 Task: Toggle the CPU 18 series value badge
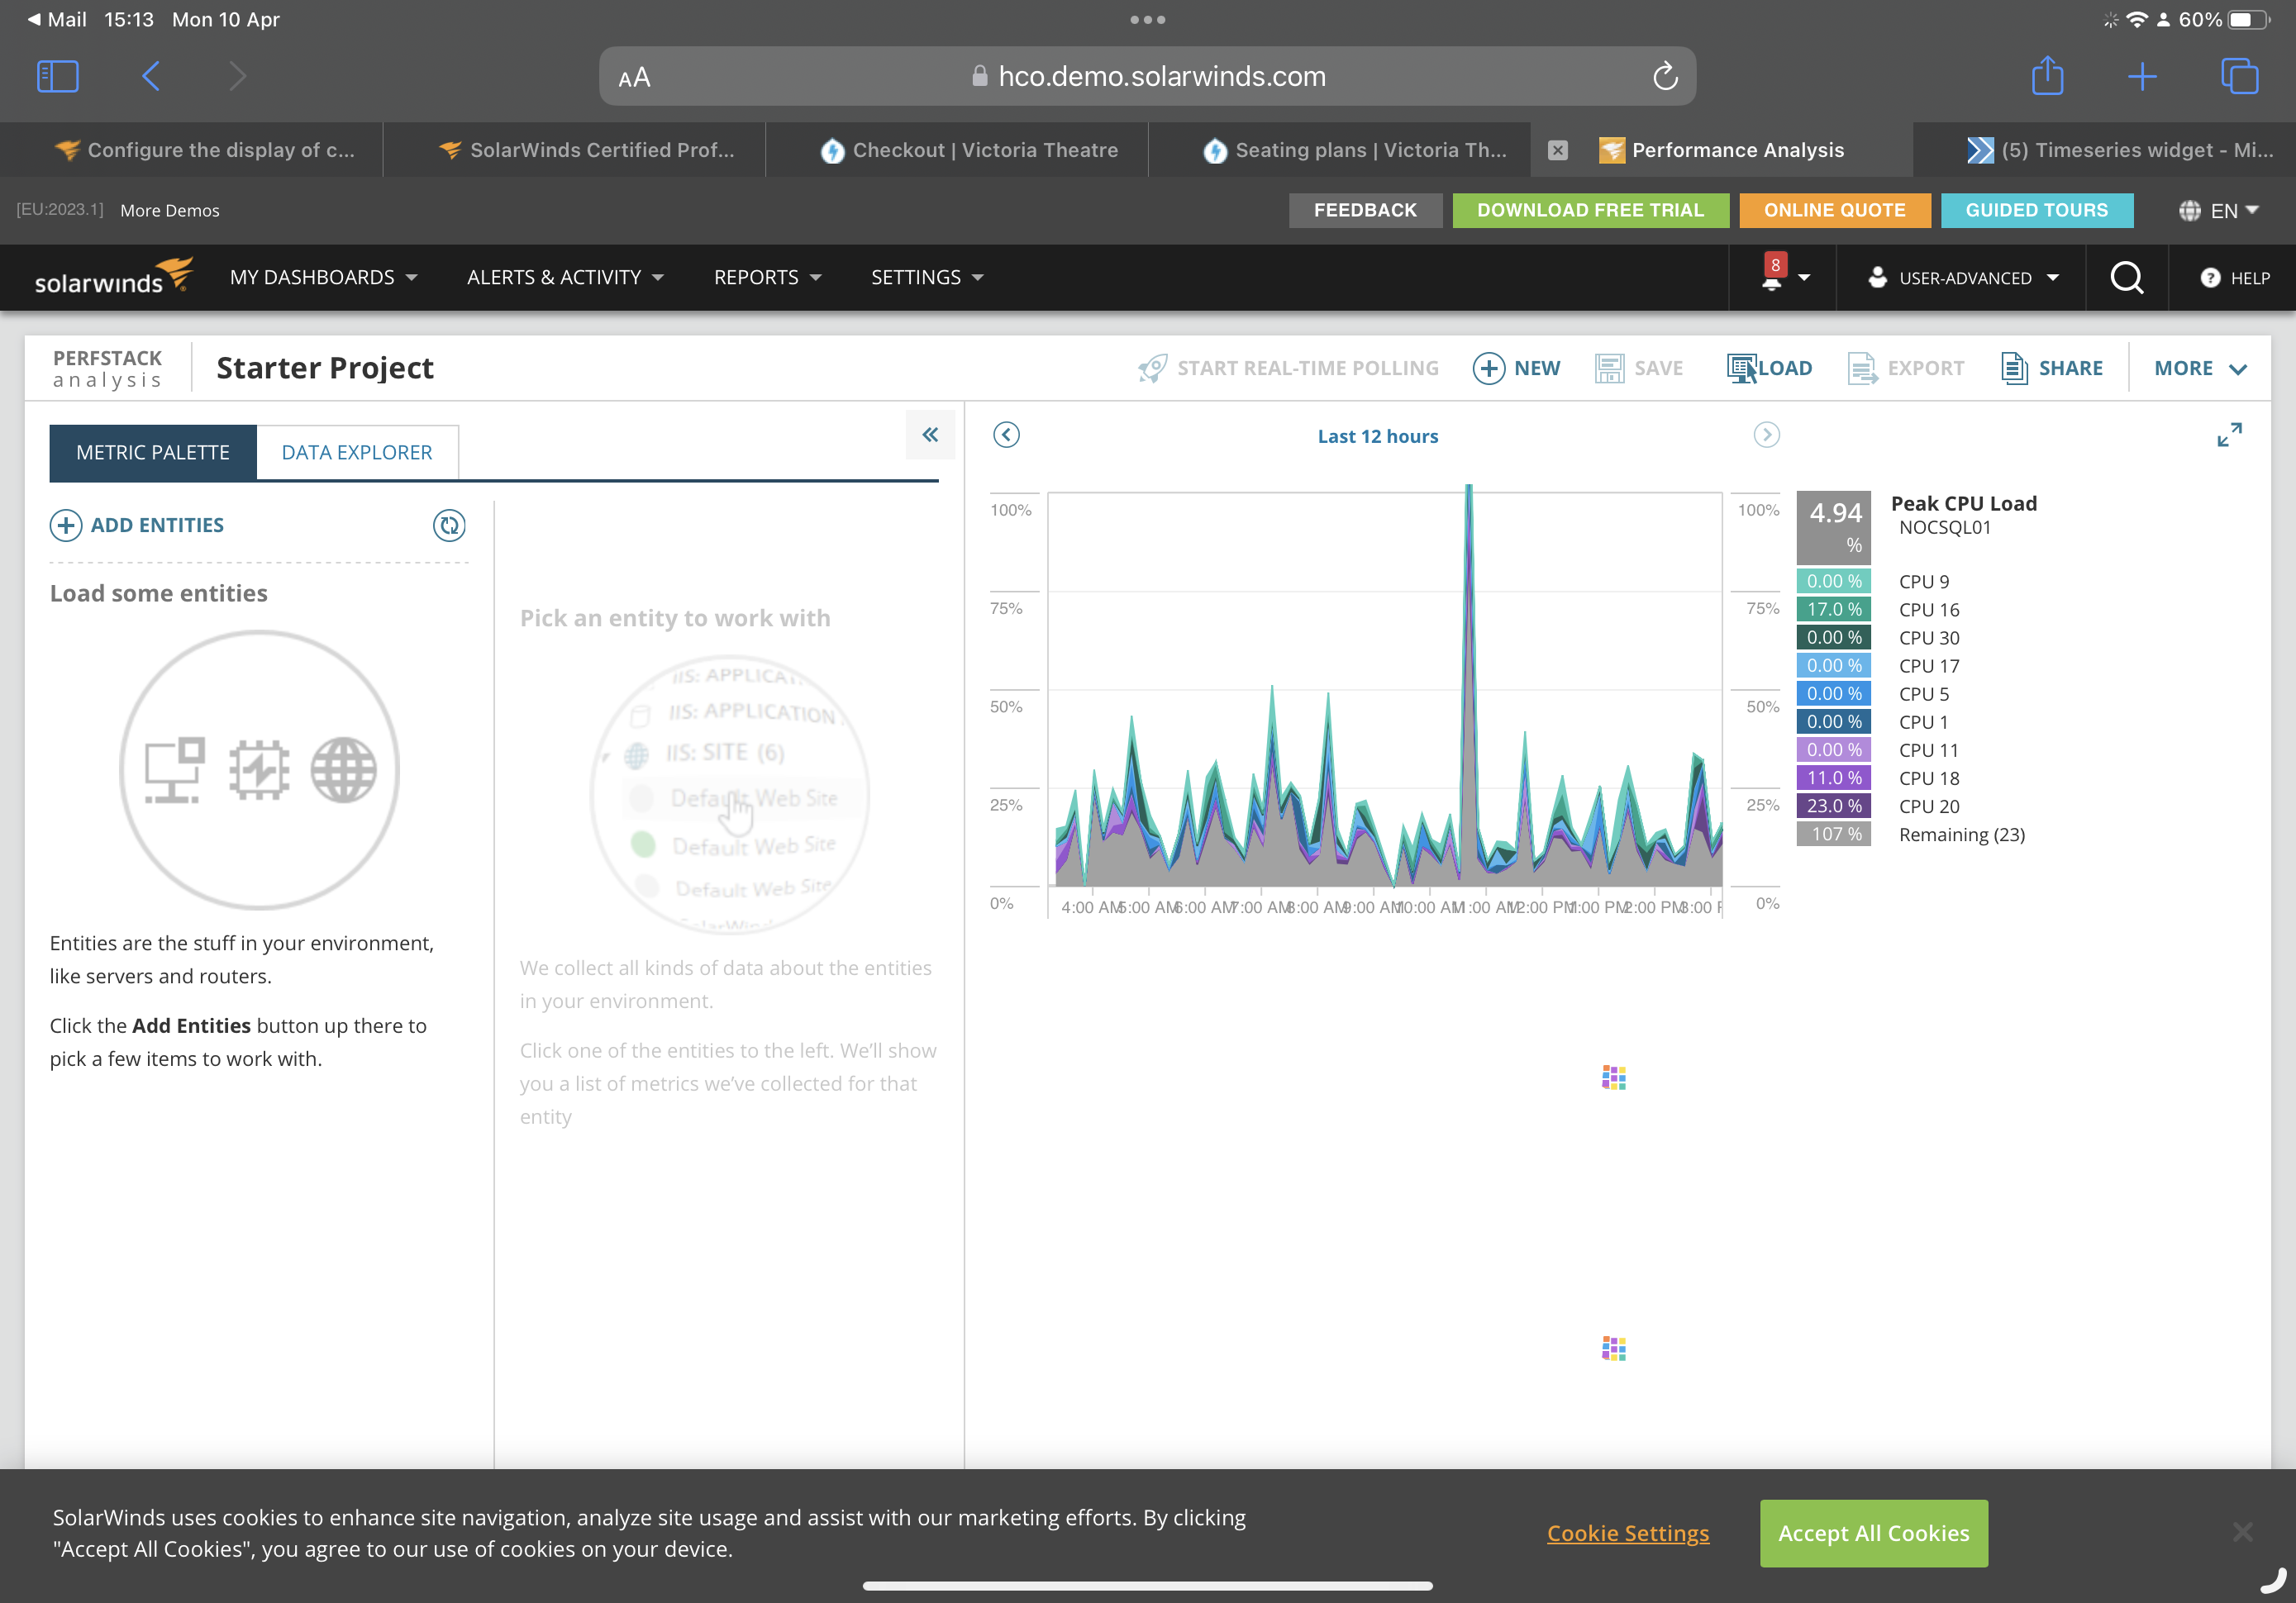(x=1833, y=778)
